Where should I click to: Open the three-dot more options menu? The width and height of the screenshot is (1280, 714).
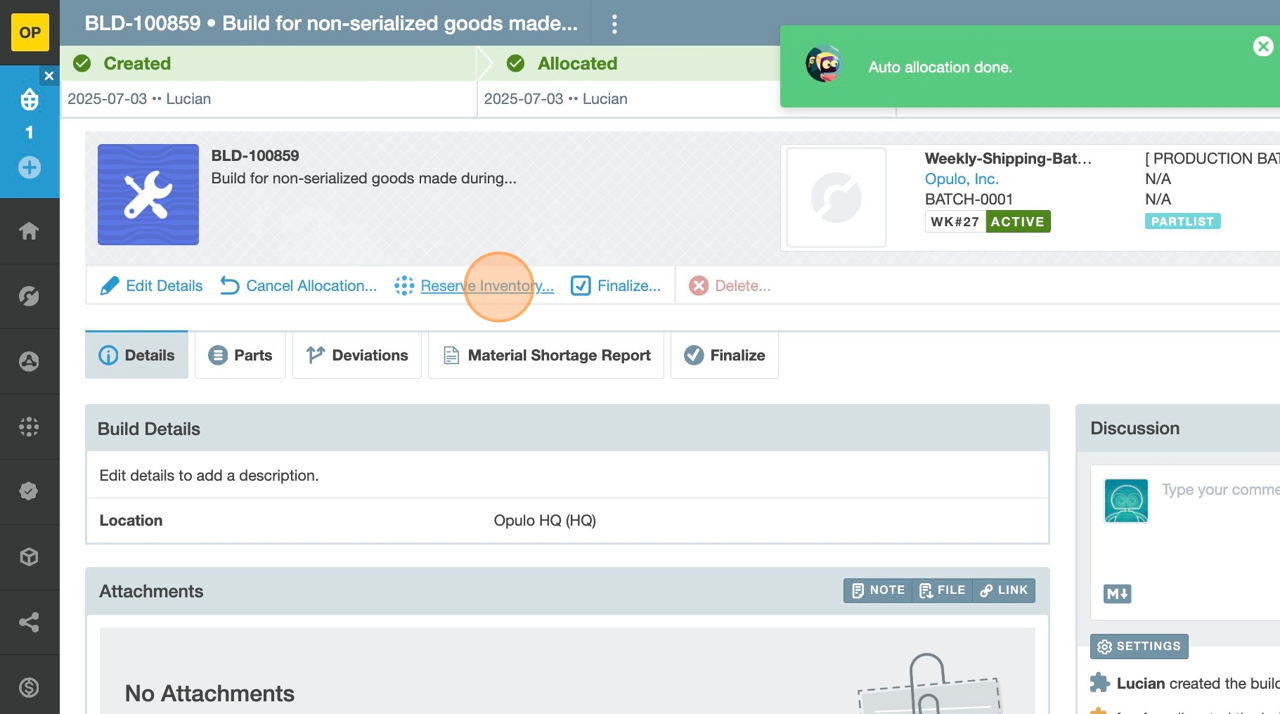pyautogui.click(x=614, y=24)
